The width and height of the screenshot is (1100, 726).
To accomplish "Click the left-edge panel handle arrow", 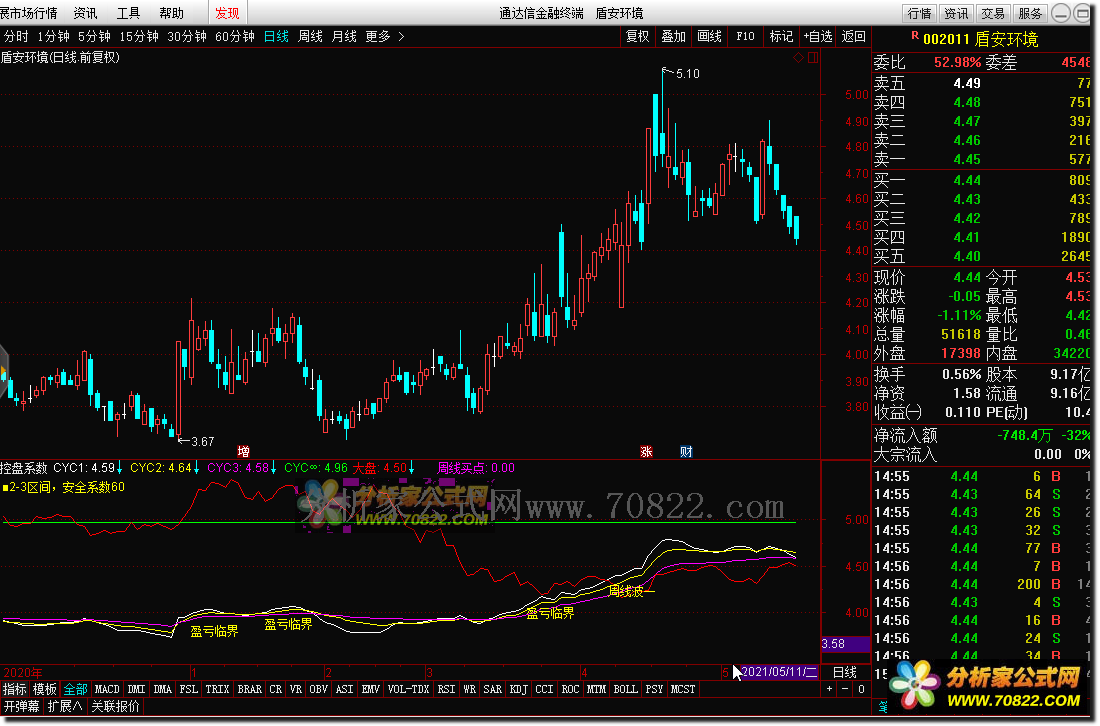I will click(4, 370).
